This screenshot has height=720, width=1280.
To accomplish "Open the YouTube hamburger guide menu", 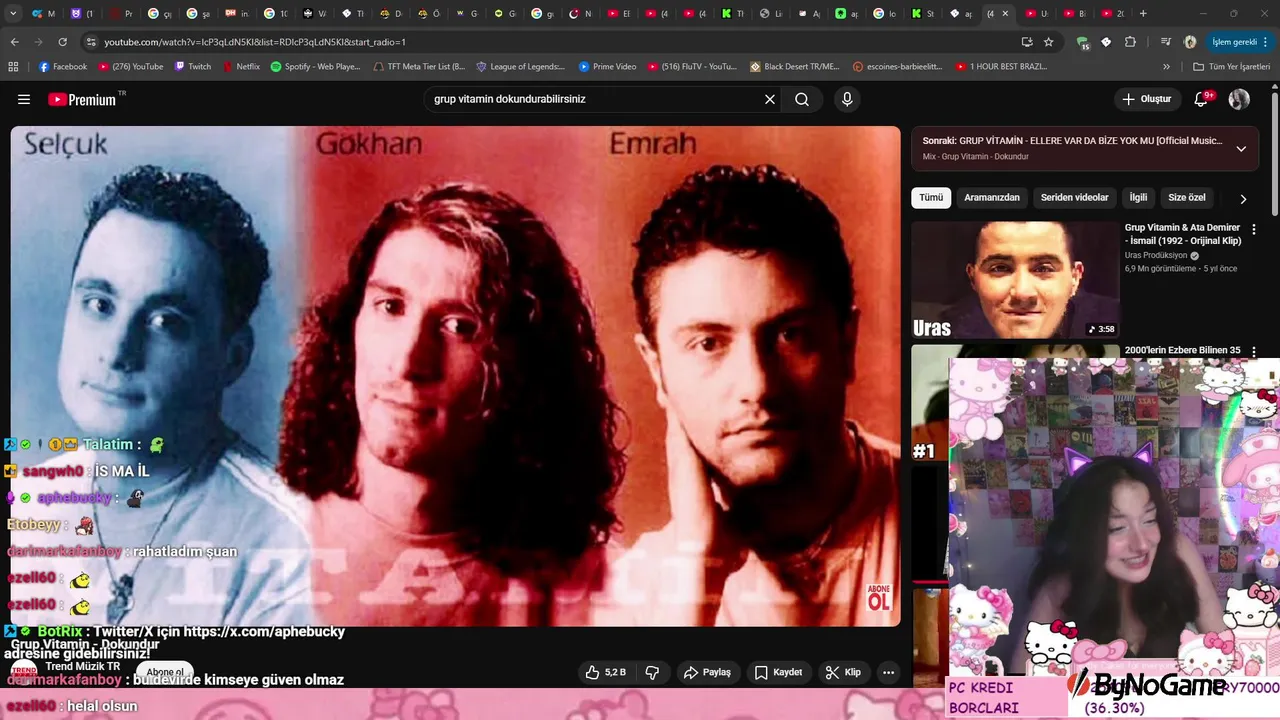I will 24,99.
